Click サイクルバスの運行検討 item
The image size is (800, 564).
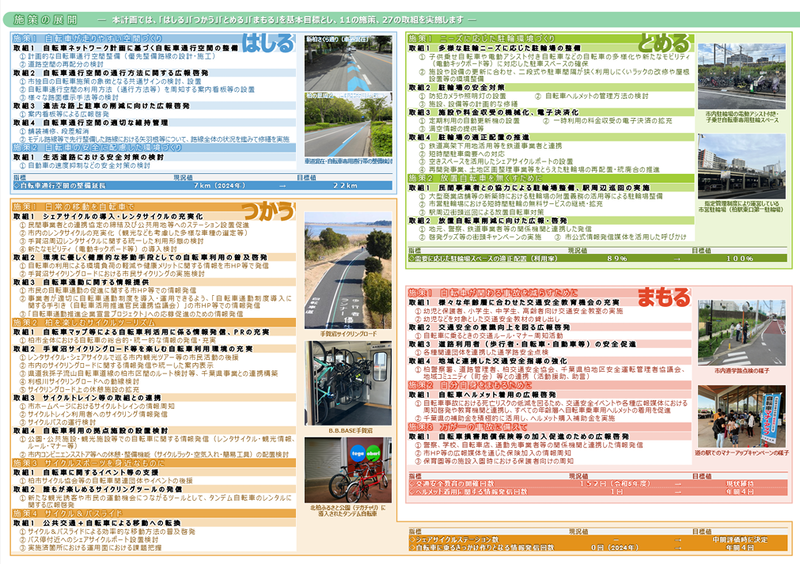pos(58,423)
